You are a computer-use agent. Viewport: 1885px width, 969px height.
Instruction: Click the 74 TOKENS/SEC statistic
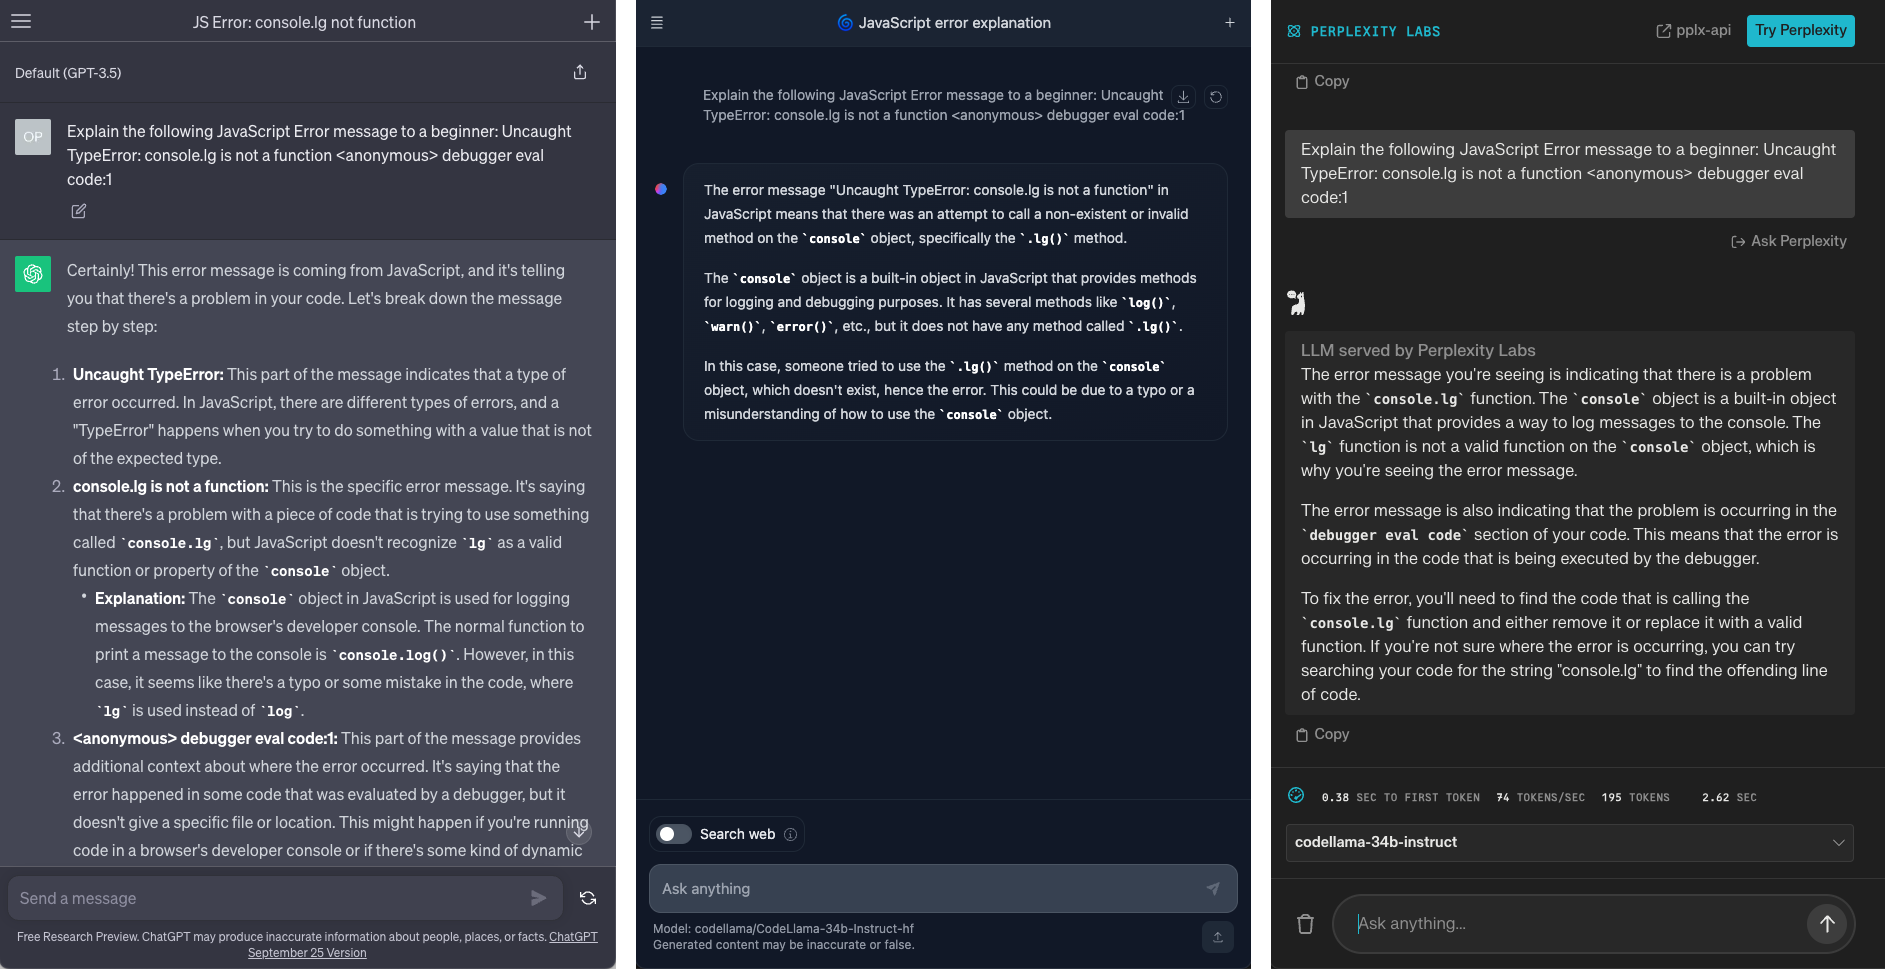1540,797
